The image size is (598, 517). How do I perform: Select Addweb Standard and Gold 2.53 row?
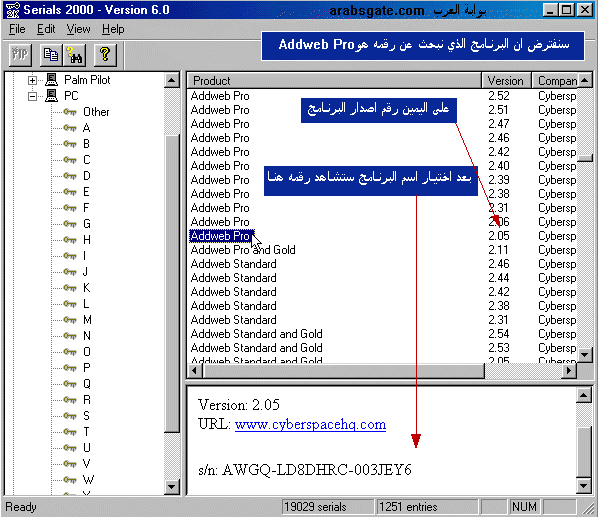(x=383, y=348)
